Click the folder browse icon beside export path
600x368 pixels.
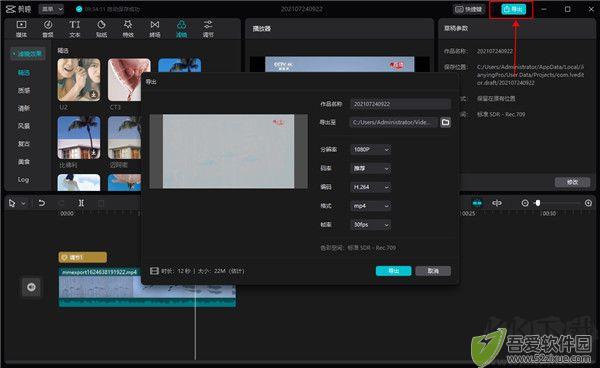(445, 122)
